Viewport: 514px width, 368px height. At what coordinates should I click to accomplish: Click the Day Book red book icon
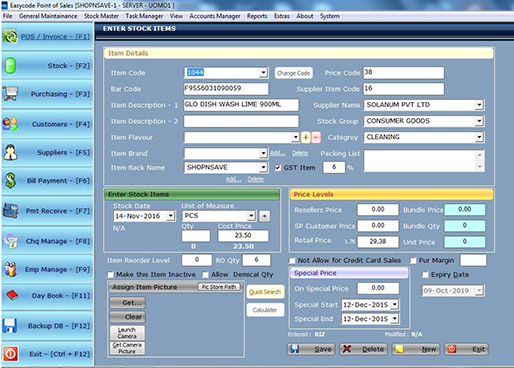(x=12, y=295)
